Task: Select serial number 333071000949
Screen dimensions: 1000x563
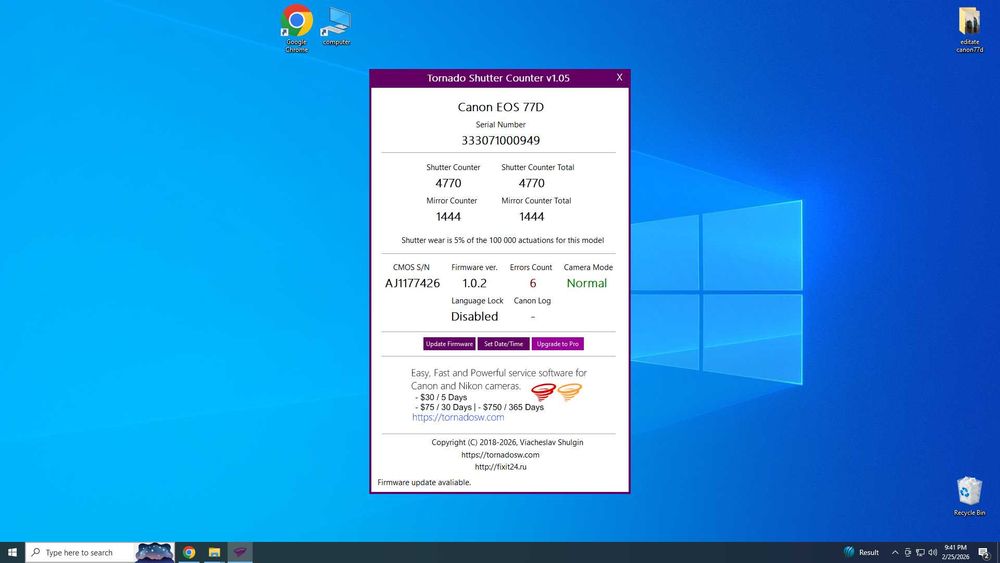Action: (501, 140)
